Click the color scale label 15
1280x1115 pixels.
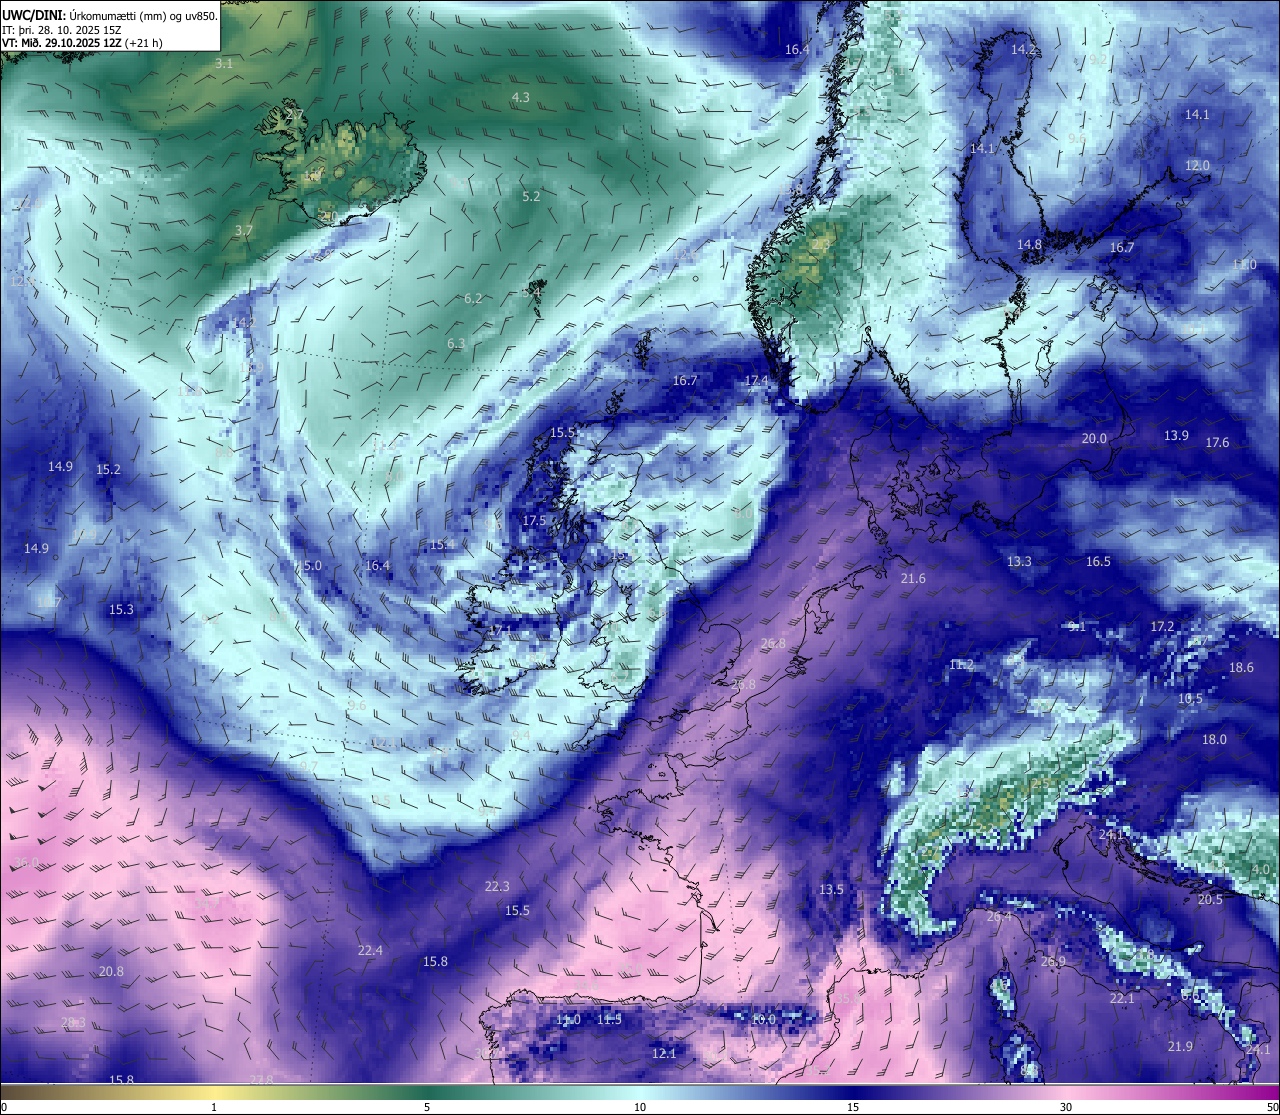(853, 1107)
